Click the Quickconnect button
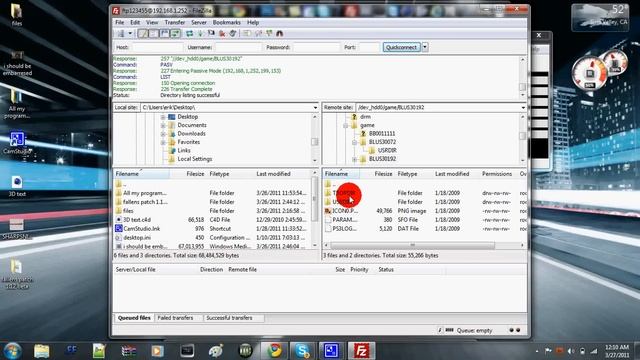 point(402,47)
